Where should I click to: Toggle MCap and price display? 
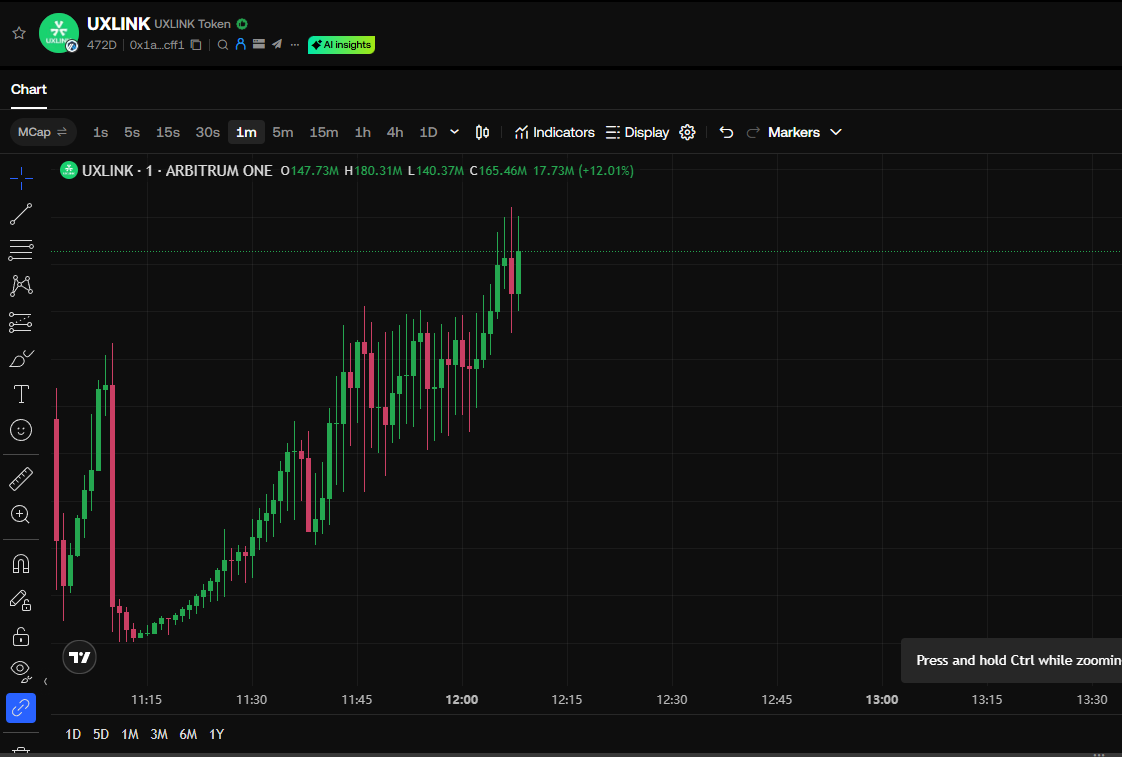coord(43,132)
